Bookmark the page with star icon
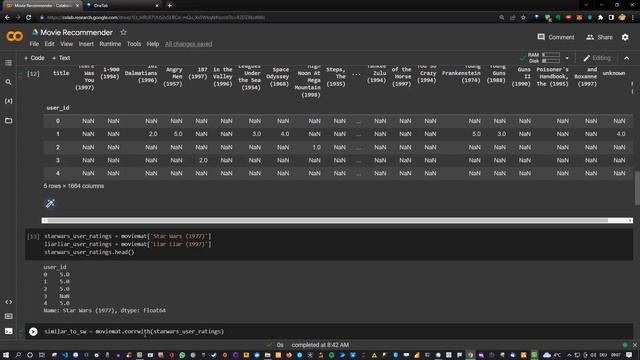Image resolution: width=640 pixels, height=360 pixels. pyautogui.click(x=523, y=18)
